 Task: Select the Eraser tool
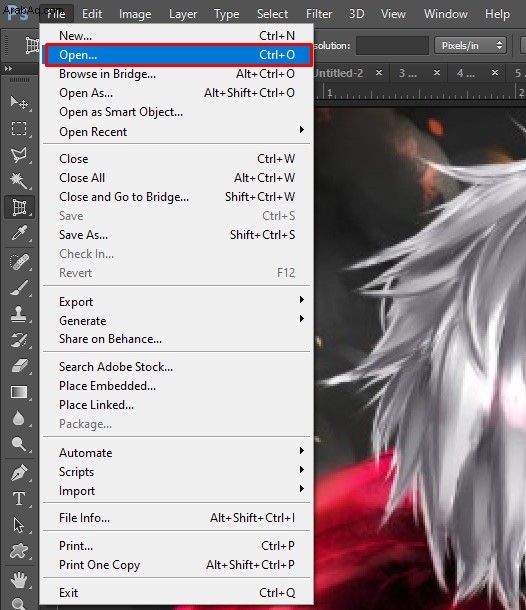[x=19, y=366]
